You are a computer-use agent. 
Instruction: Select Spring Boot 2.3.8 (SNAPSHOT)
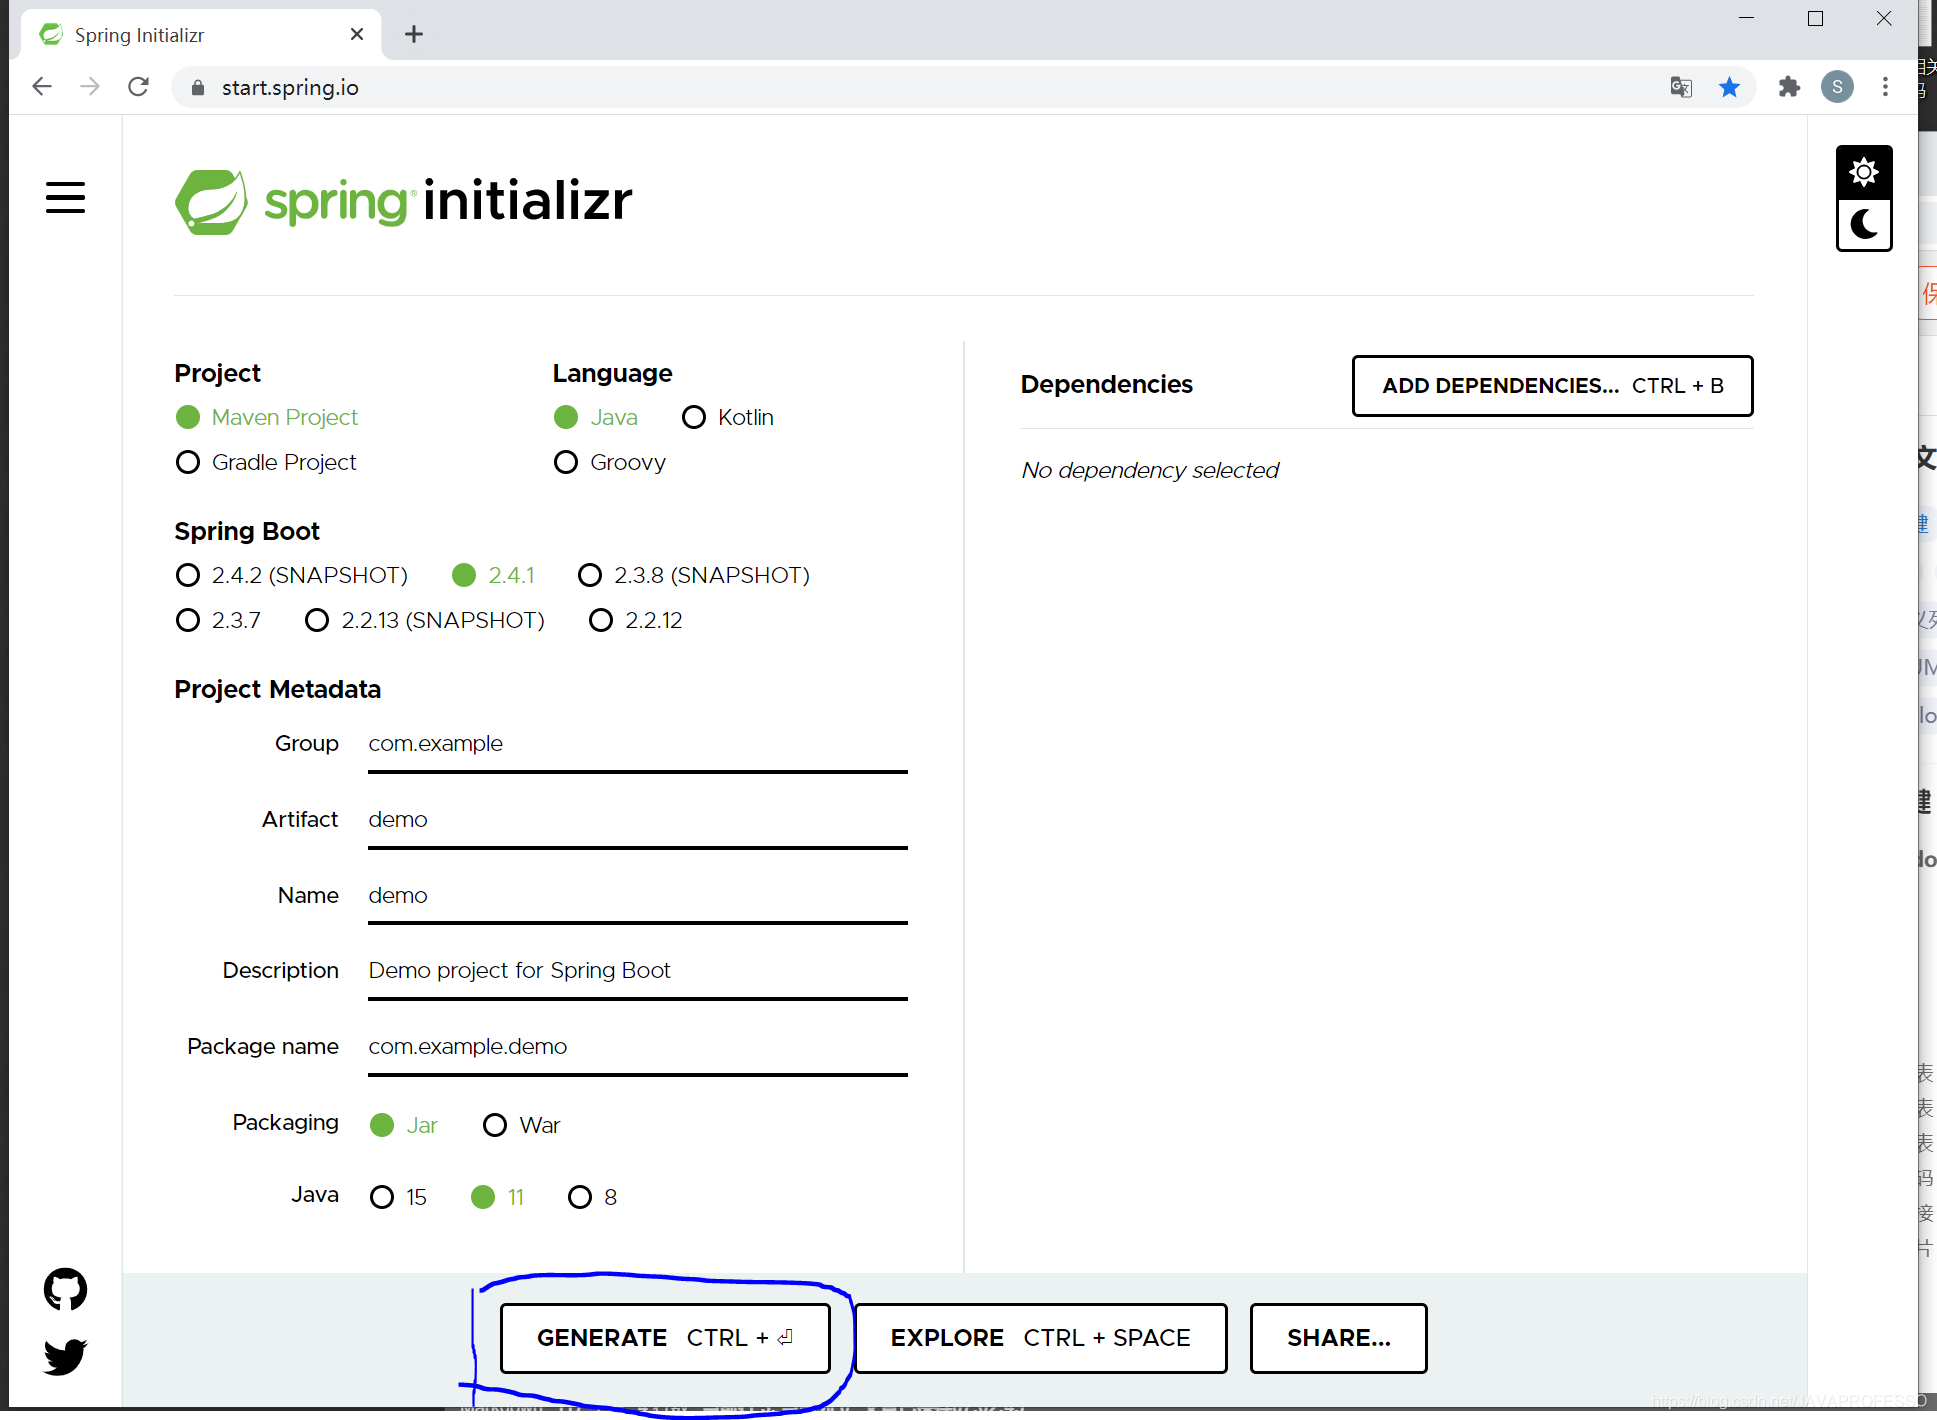coord(694,575)
